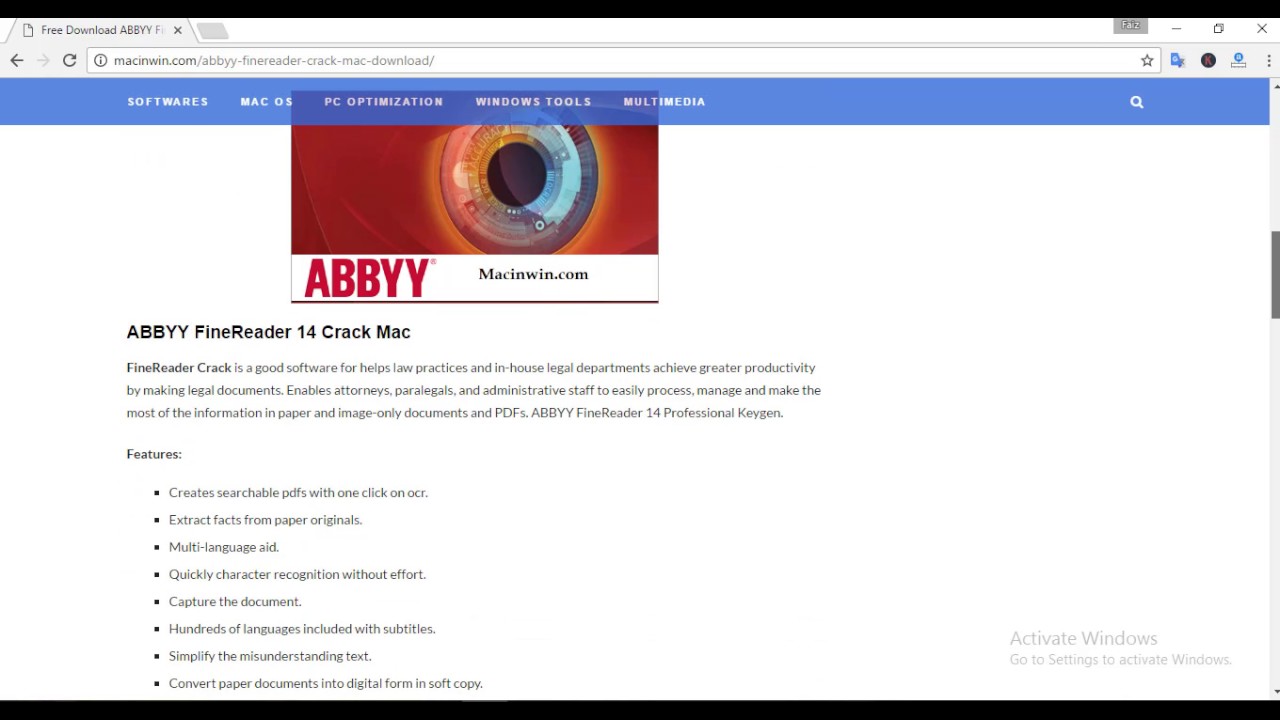Click the dark round extension icon

pyautogui.click(x=1208, y=60)
